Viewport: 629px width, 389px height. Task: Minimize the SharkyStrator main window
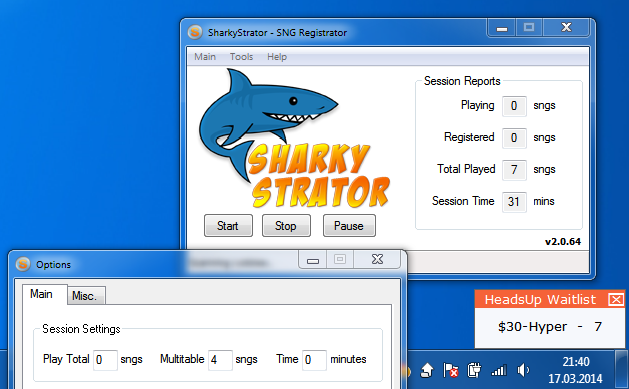click(501, 28)
